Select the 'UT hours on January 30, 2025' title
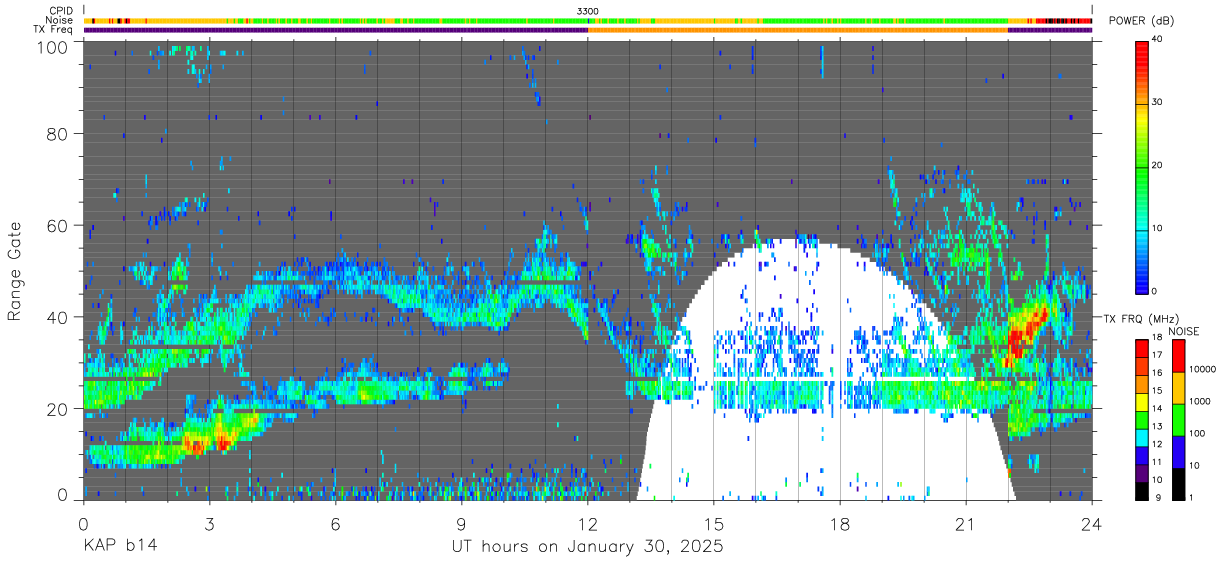 [x=588, y=547]
